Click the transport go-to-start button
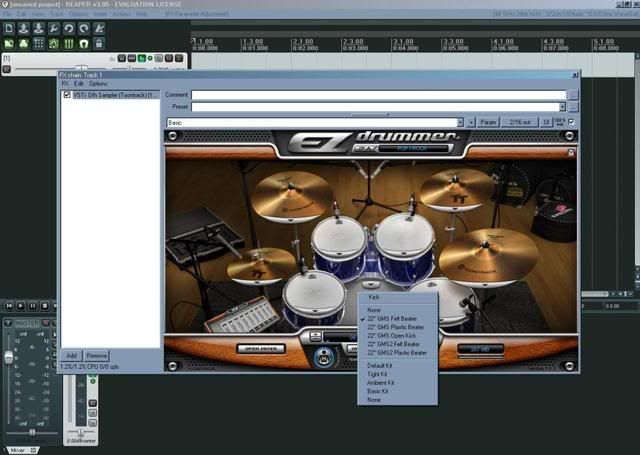 point(9,306)
